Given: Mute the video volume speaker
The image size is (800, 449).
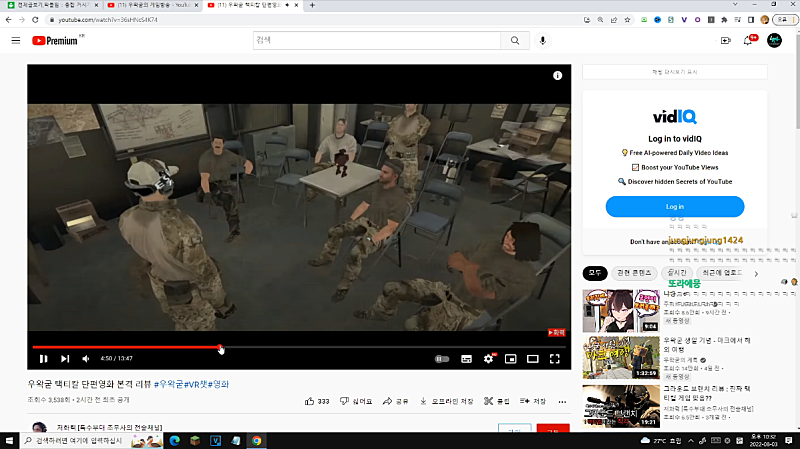Looking at the screenshot, I should [86, 359].
